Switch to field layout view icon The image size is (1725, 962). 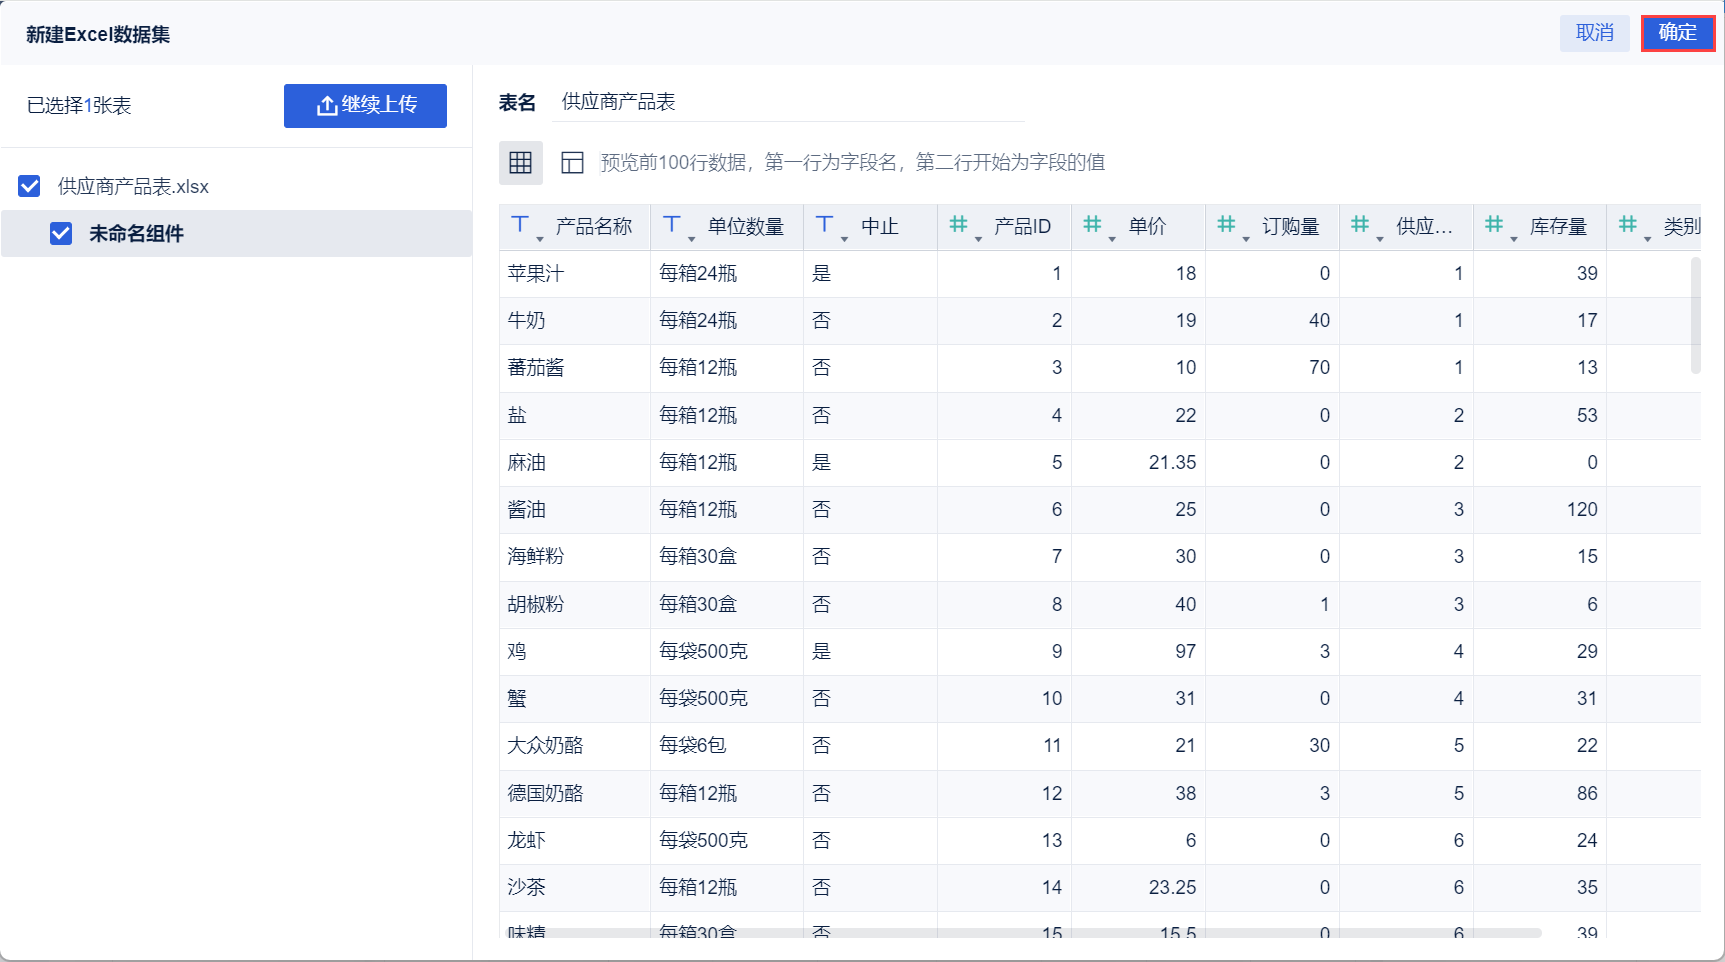[572, 163]
